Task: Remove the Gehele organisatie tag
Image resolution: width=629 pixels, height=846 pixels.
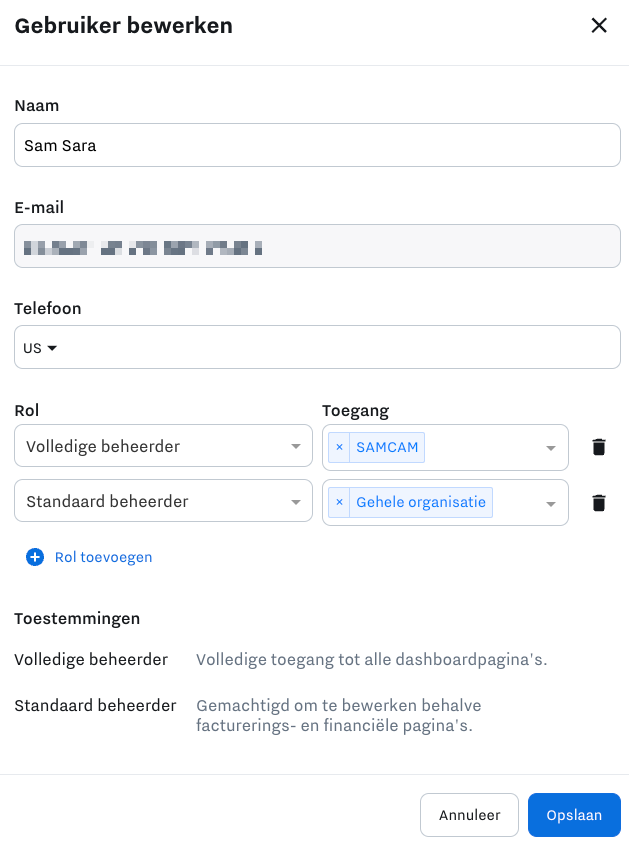Action: pyautogui.click(x=339, y=502)
